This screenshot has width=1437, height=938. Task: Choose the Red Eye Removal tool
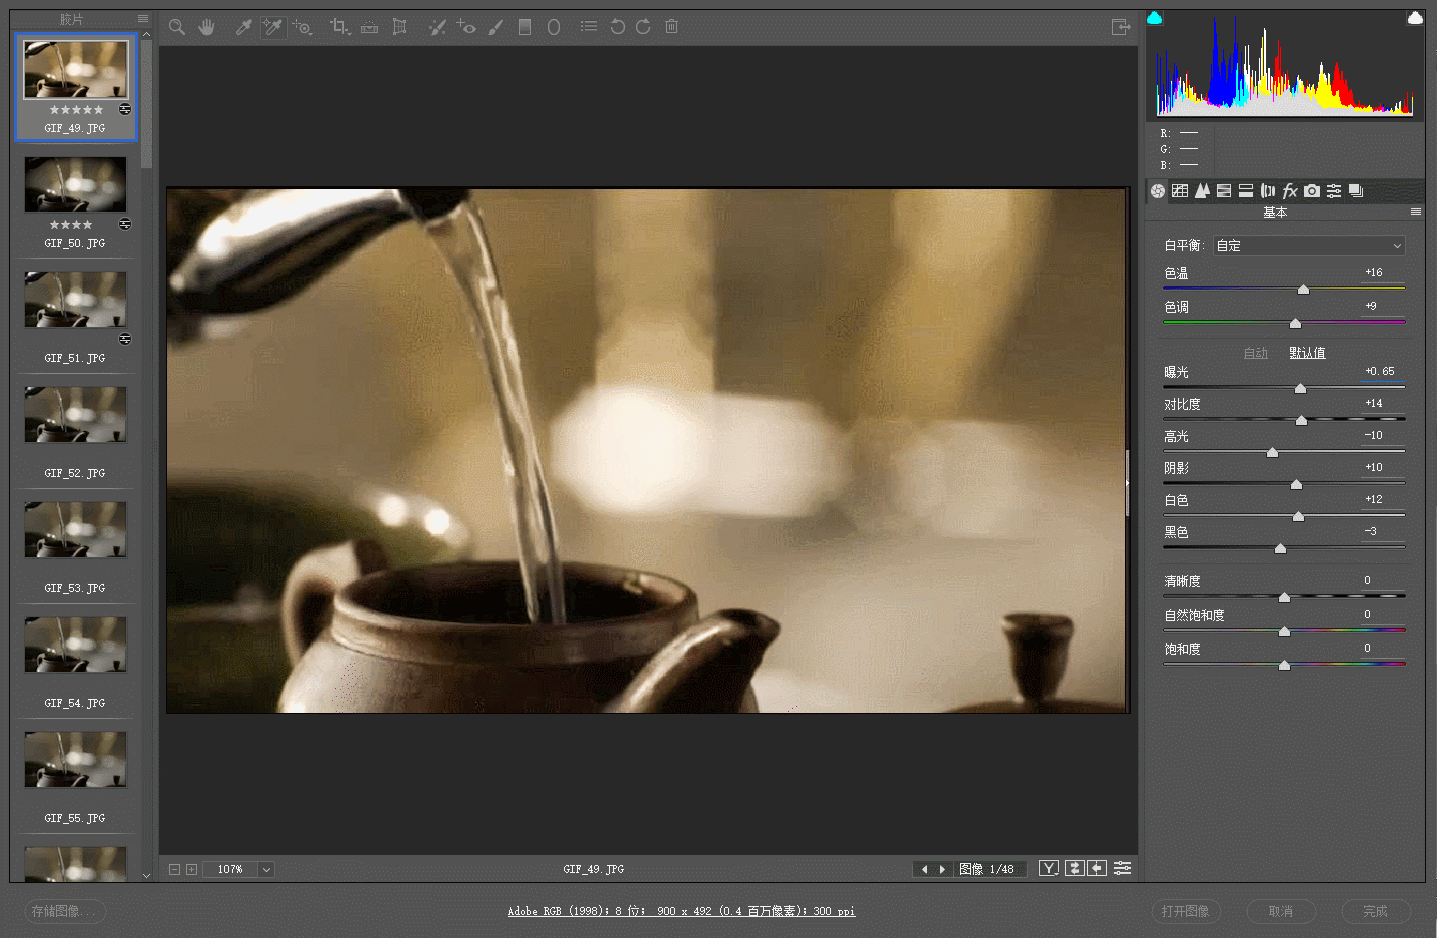[466, 27]
